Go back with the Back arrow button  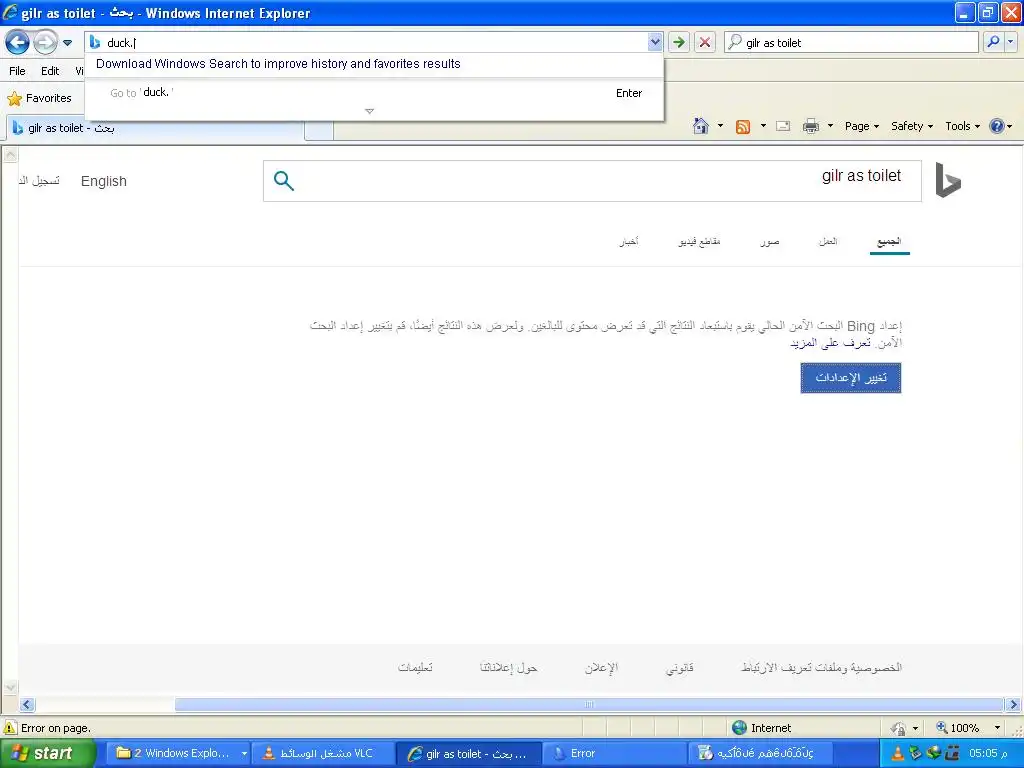(17, 42)
